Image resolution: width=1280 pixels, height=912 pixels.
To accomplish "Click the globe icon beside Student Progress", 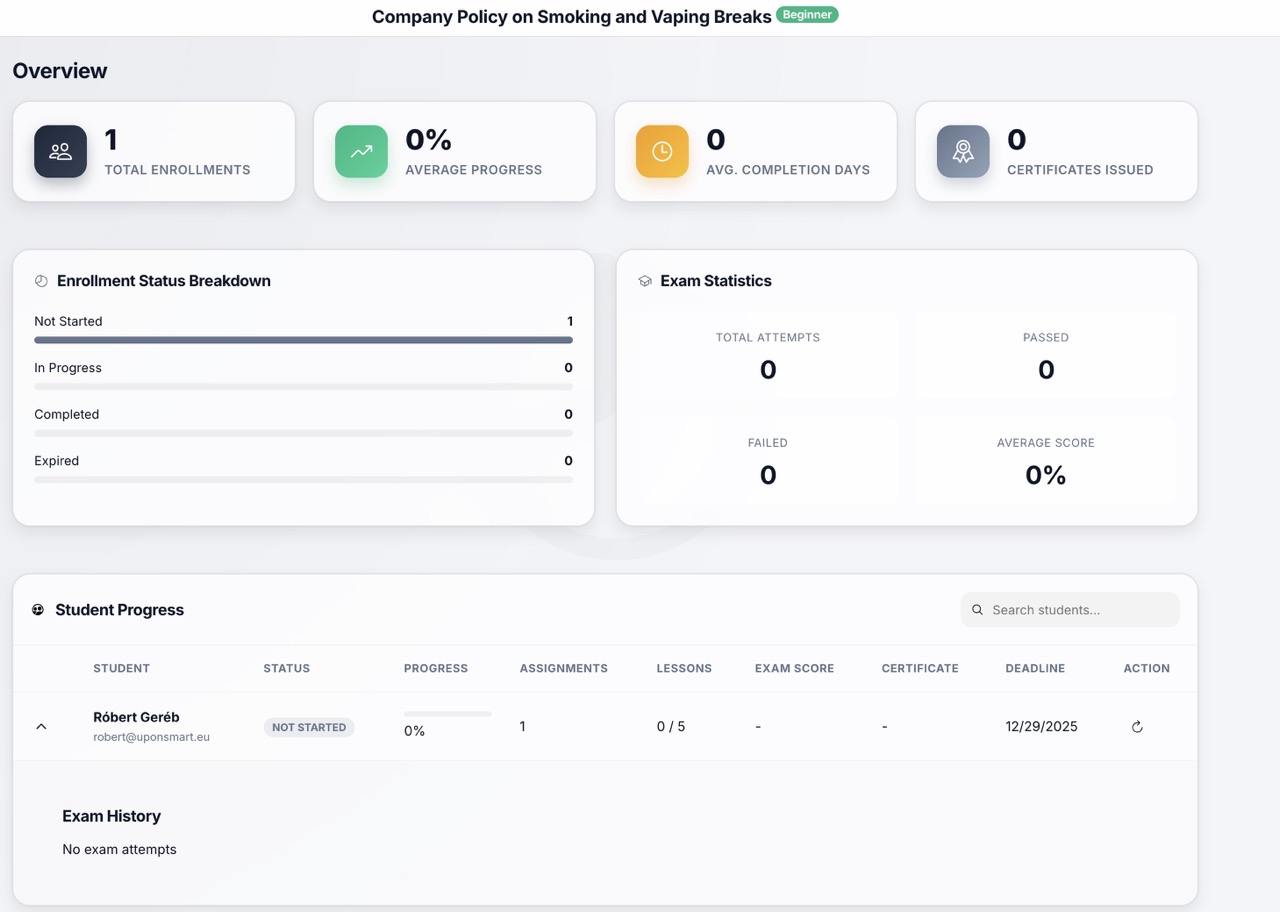I will (35, 610).
